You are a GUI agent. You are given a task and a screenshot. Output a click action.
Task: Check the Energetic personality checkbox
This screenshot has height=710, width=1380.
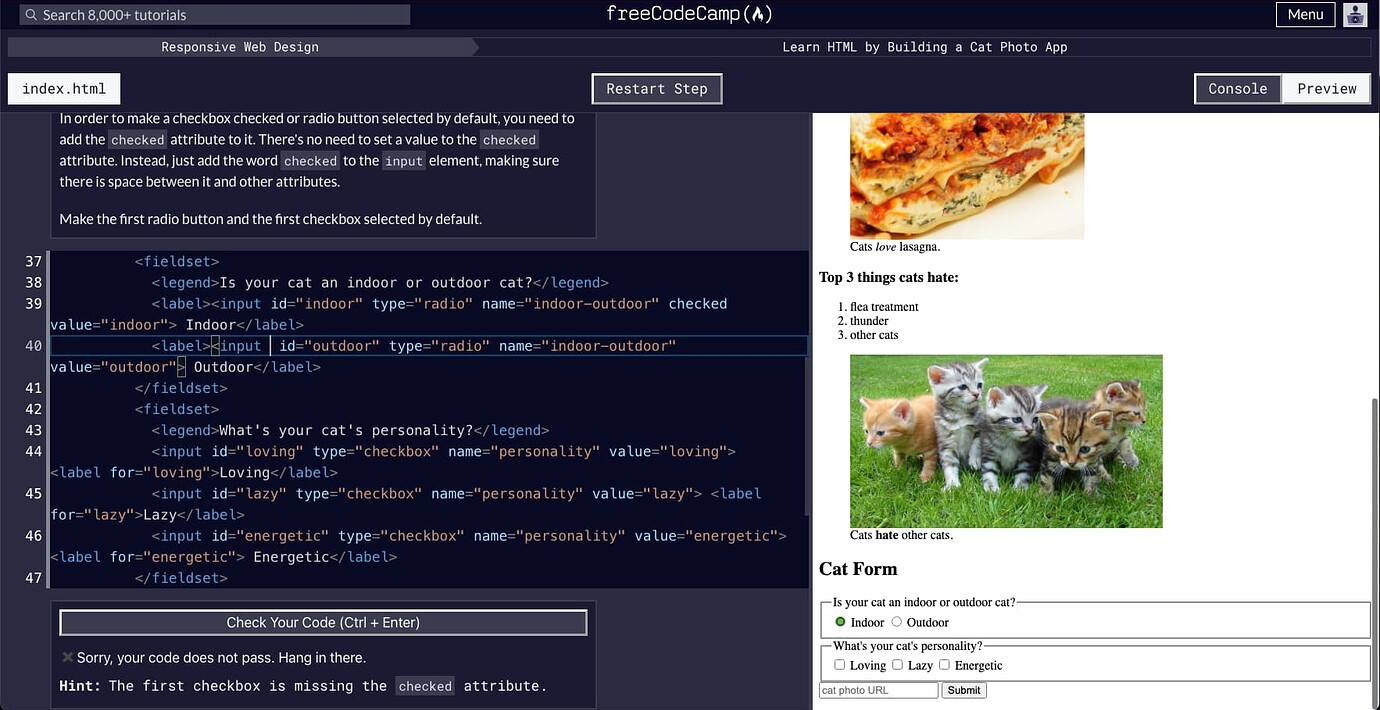tap(944, 664)
